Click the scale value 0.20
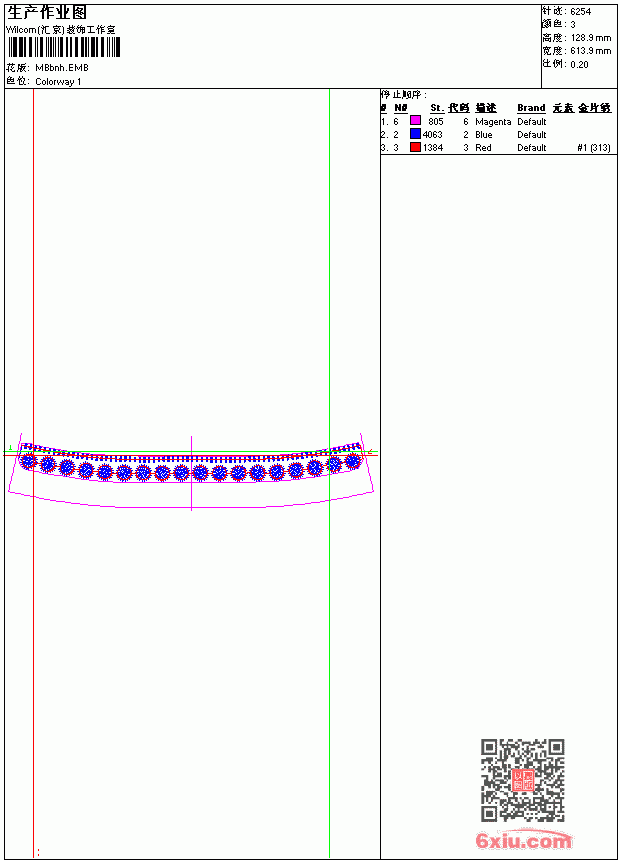The width and height of the screenshot is (620, 860). [x=579, y=64]
